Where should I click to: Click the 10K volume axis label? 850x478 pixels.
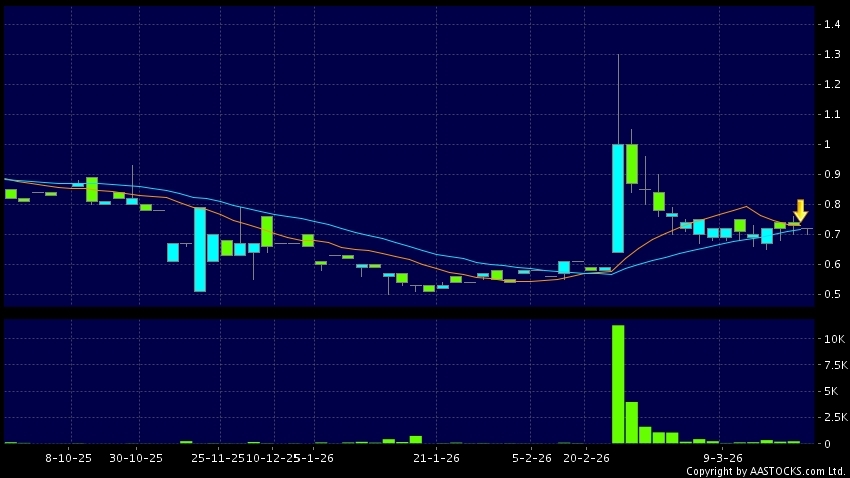point(831,340)
